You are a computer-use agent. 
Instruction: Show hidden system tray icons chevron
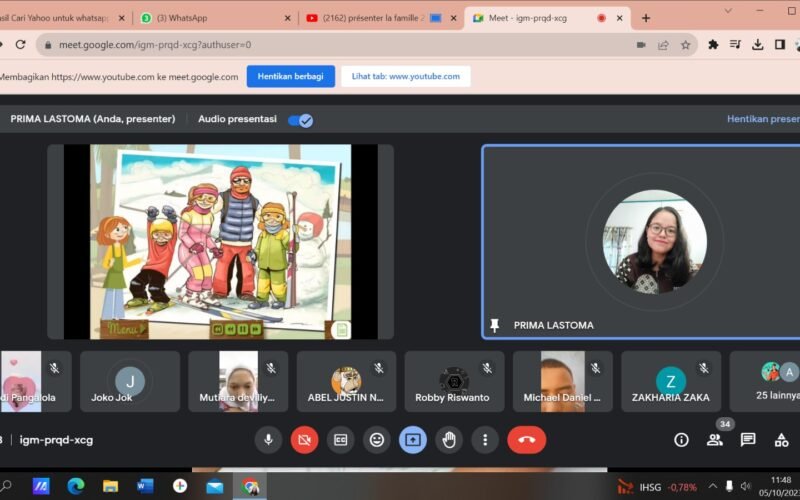pyautogui.click(x=713, y=487)
